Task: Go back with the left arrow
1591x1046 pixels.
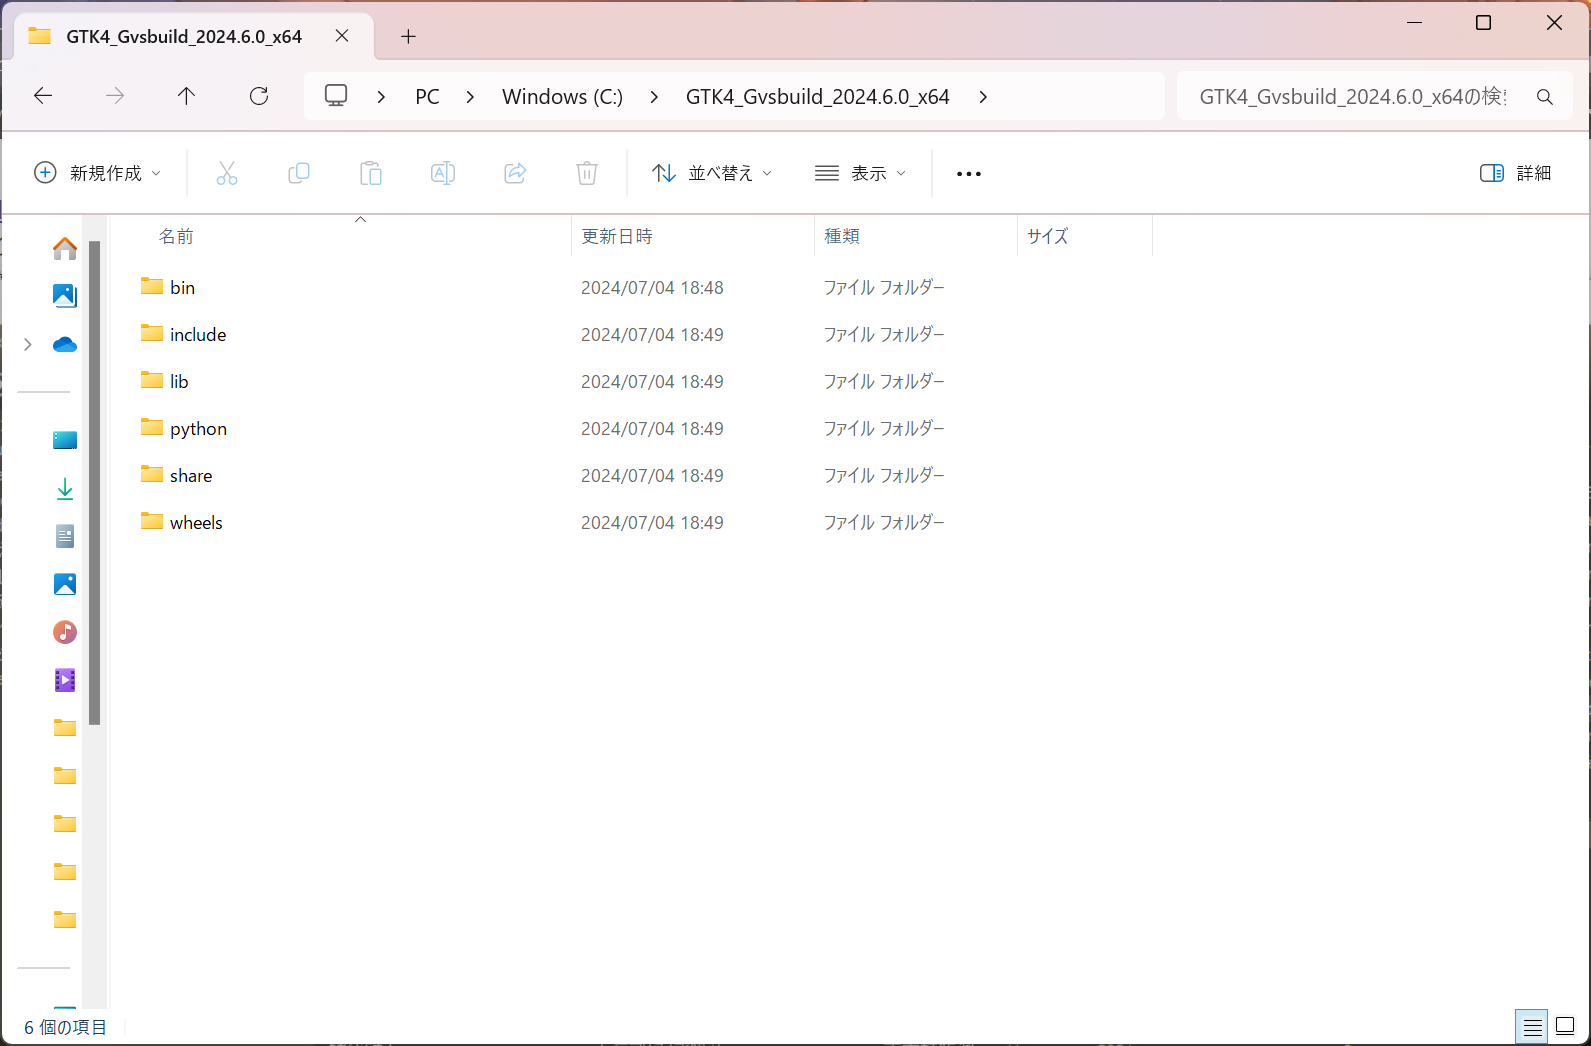Action: [x=43, y=96]
